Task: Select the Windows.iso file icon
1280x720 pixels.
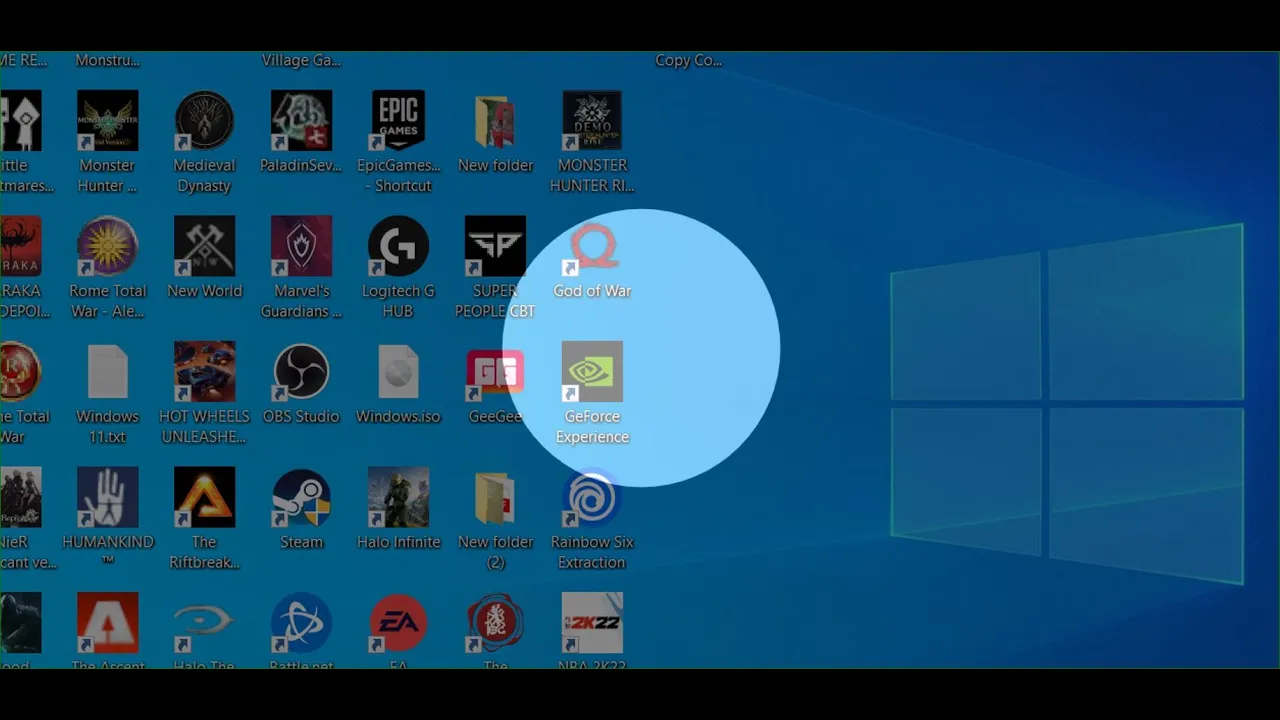Action: (x=398, y=372)
